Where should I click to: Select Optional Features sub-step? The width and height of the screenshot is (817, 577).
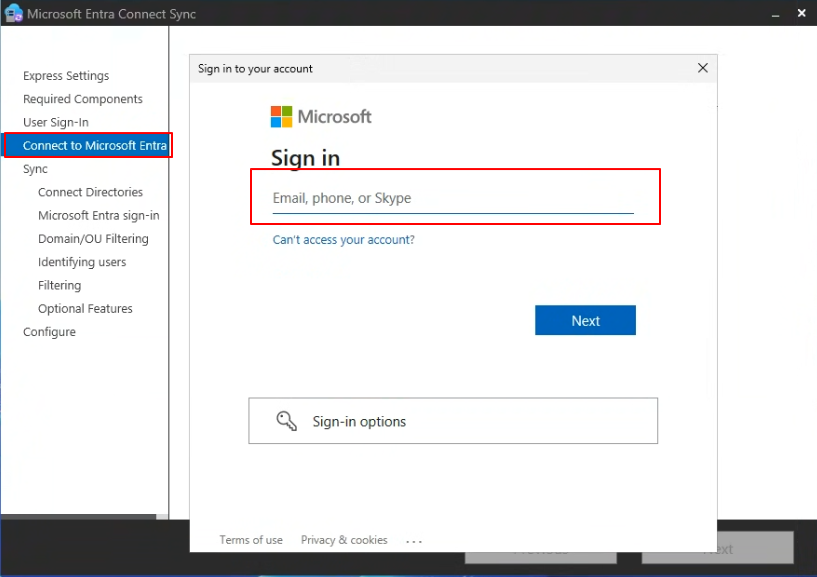85,309
